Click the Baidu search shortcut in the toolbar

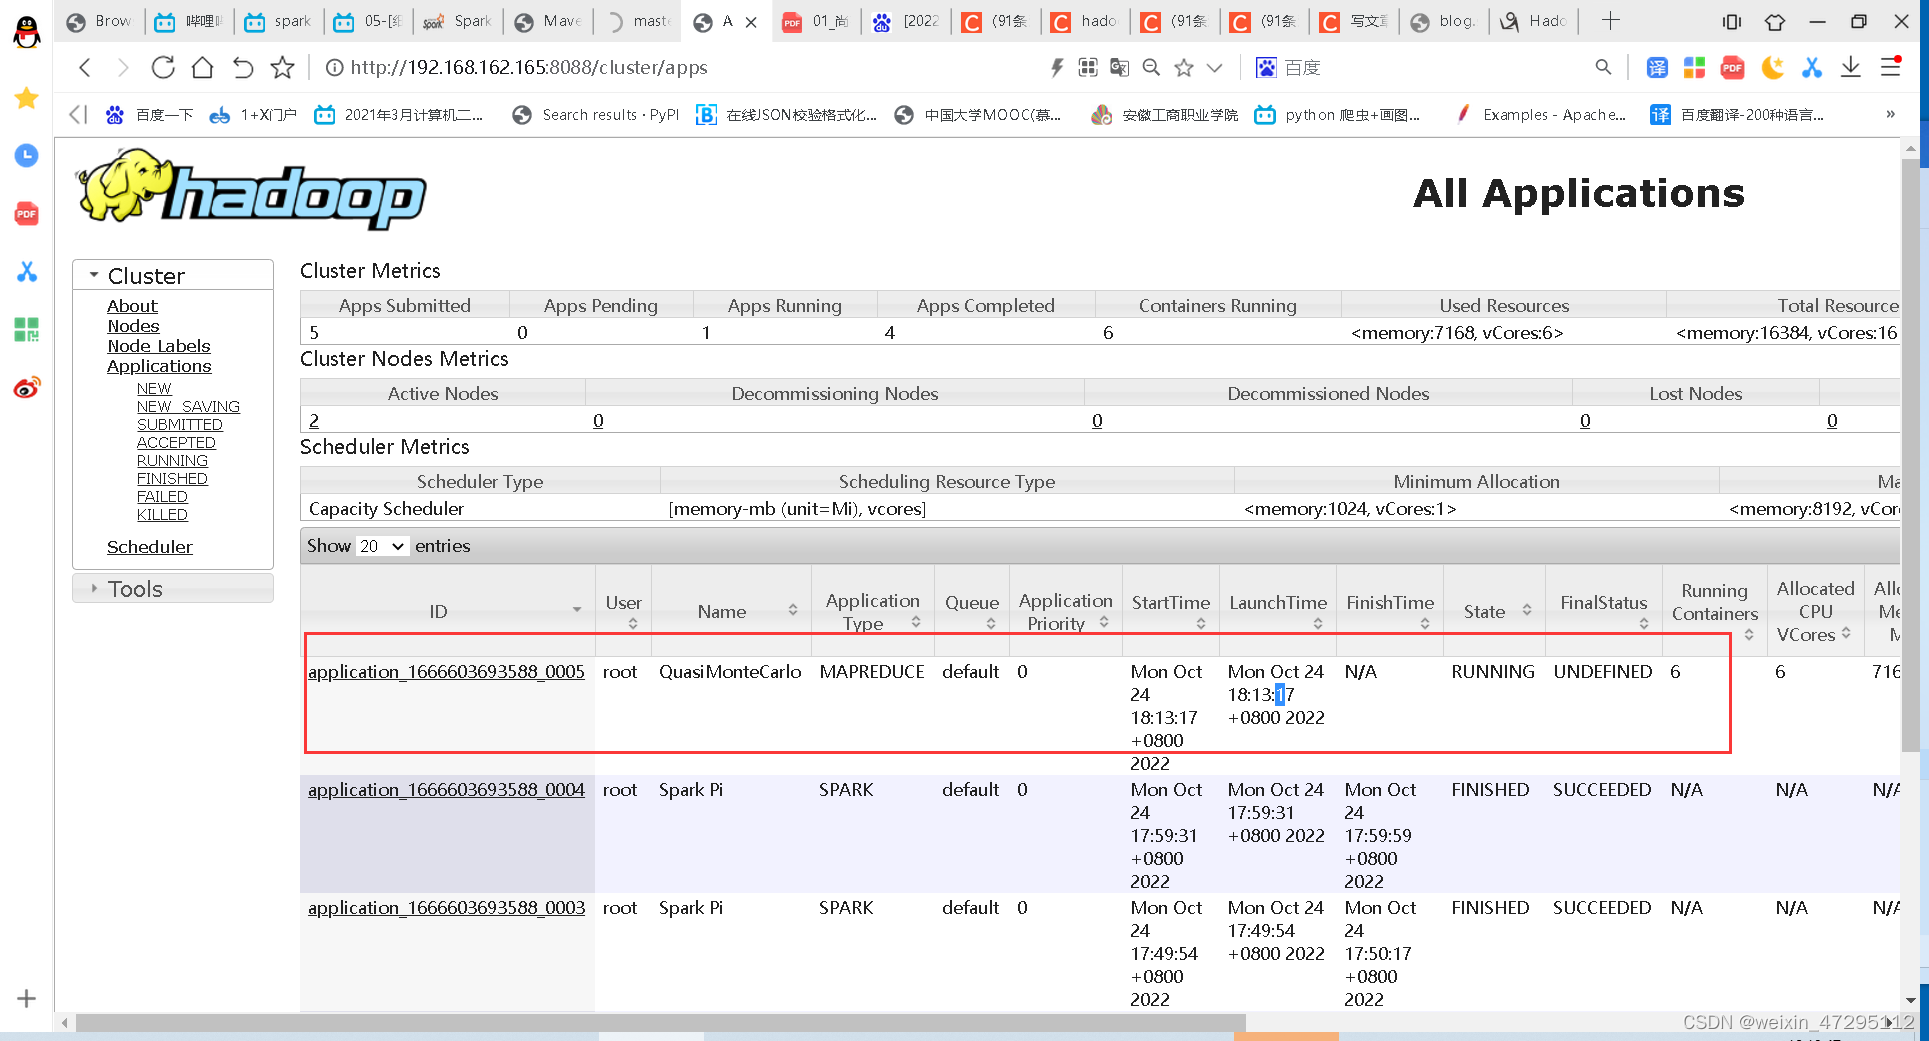pyautogui.click(x=1288, y=67)
